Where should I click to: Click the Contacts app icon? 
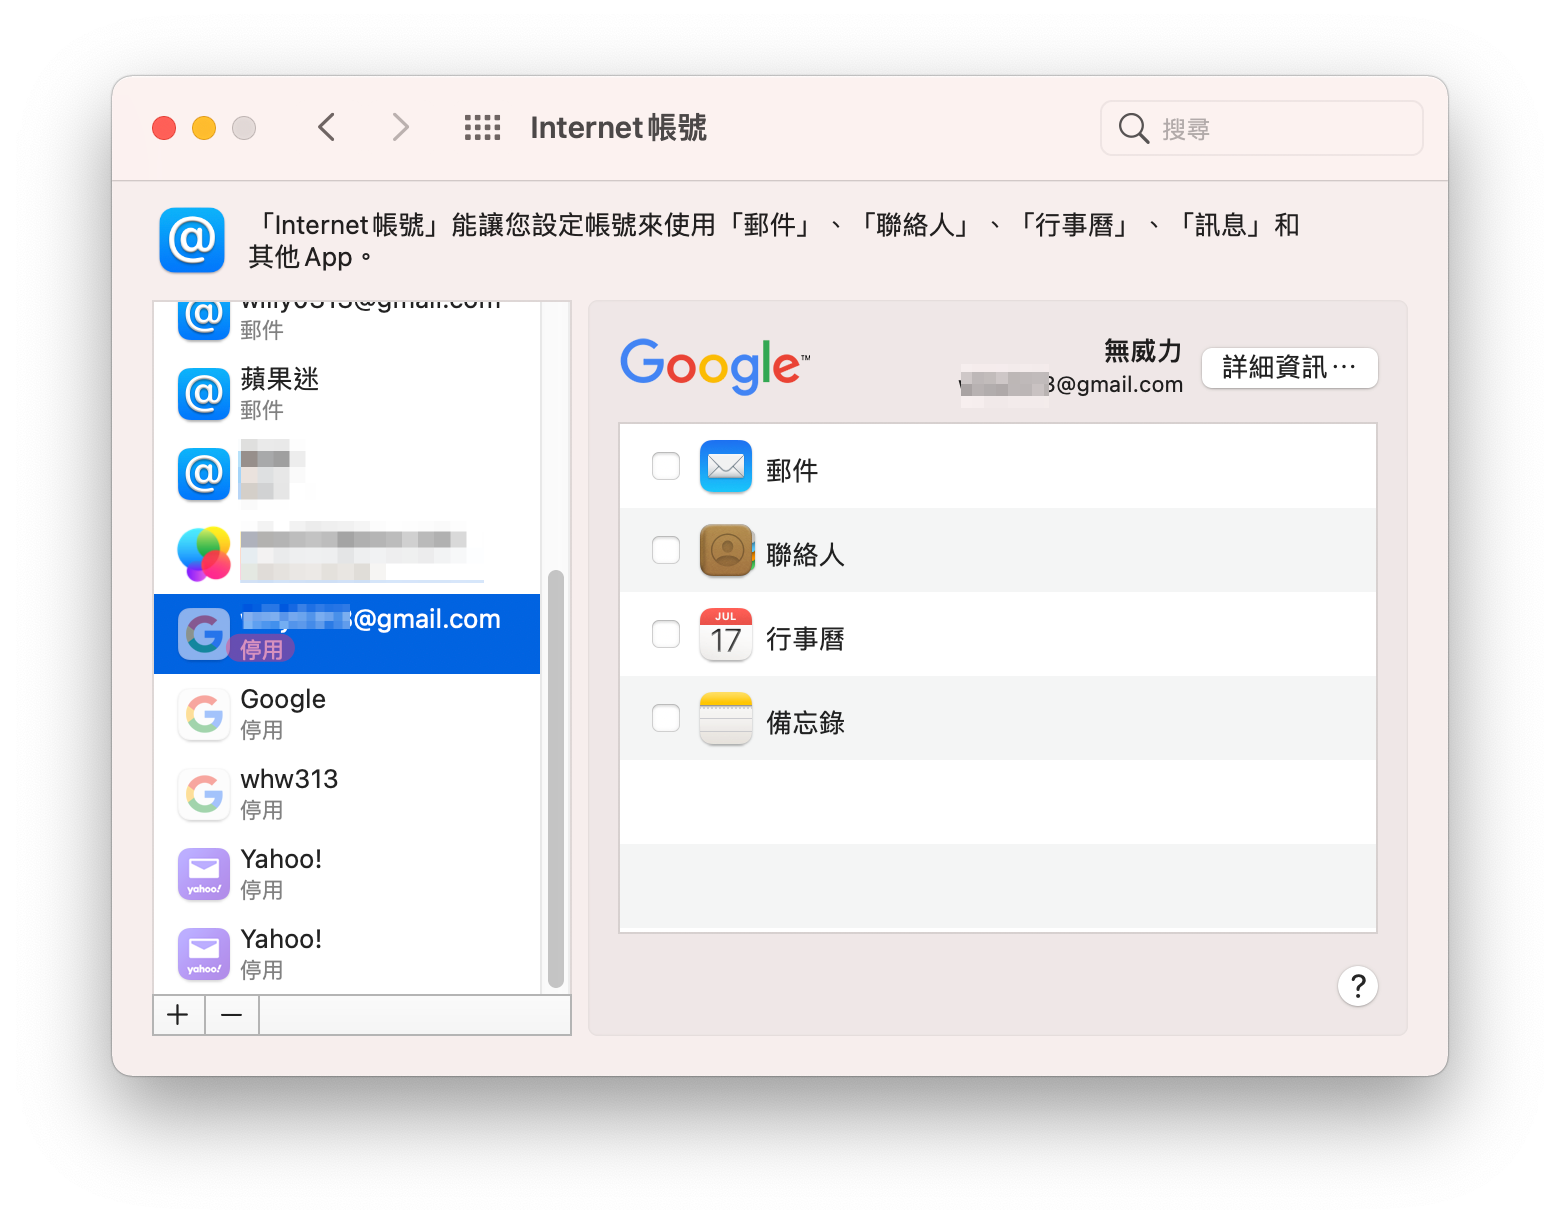pos(726,550)
